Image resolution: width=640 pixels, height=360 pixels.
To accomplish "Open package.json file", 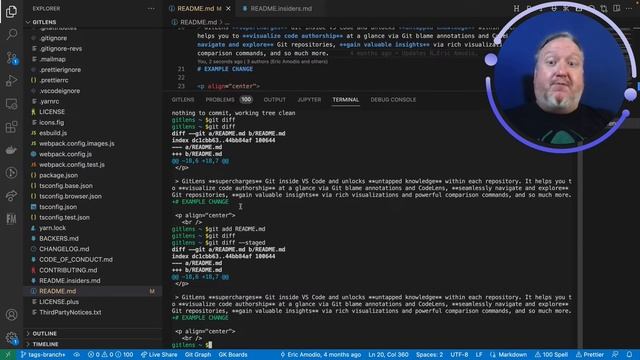I will point(58,175).
